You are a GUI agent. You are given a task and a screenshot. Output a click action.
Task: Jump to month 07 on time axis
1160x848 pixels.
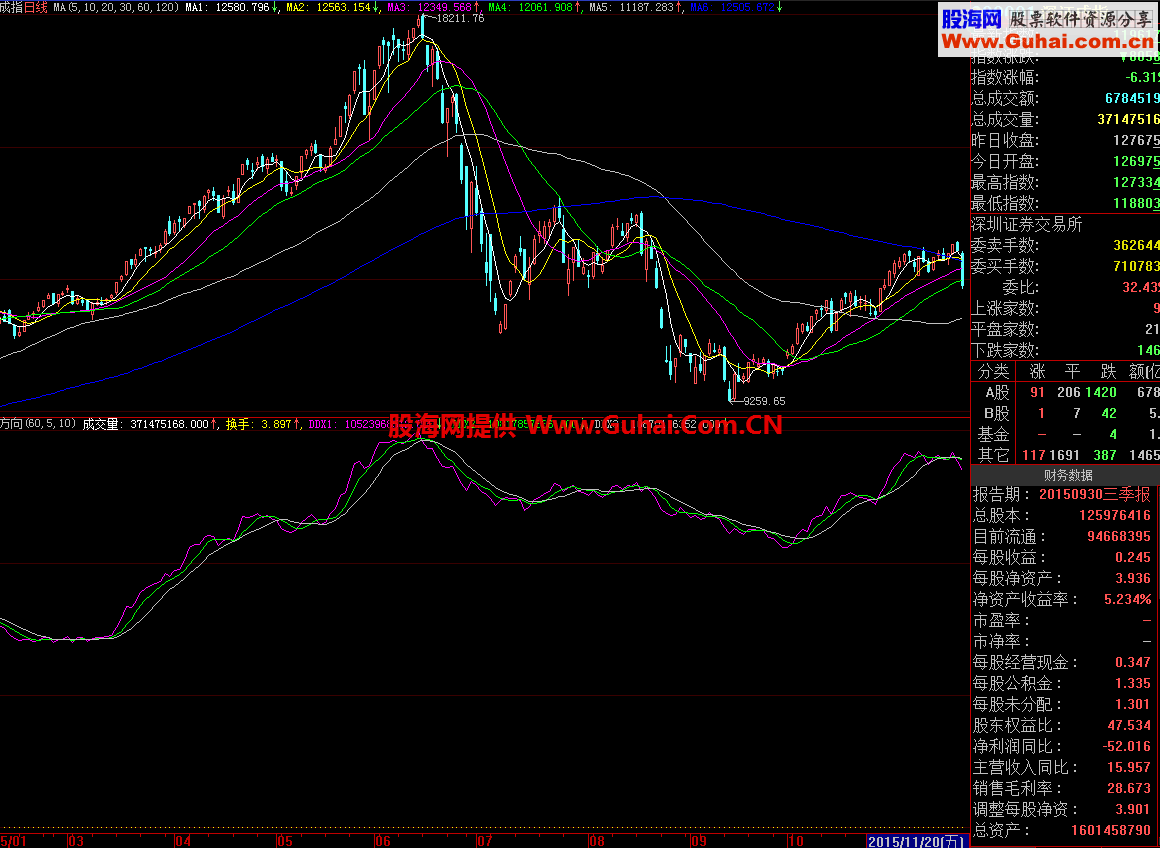[x=485, y=841]
